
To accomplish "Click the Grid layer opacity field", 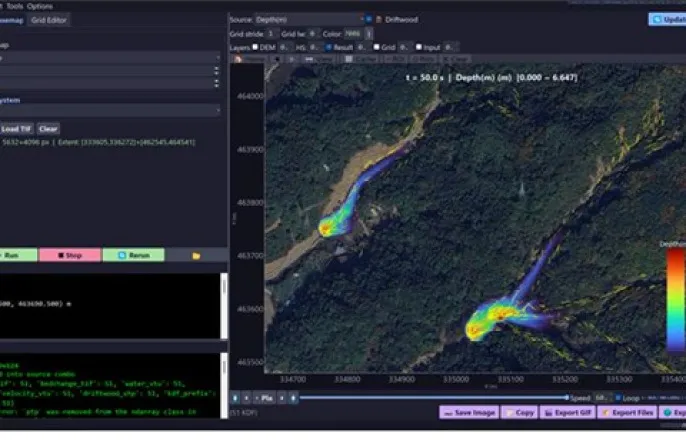I will click(404, 47).
